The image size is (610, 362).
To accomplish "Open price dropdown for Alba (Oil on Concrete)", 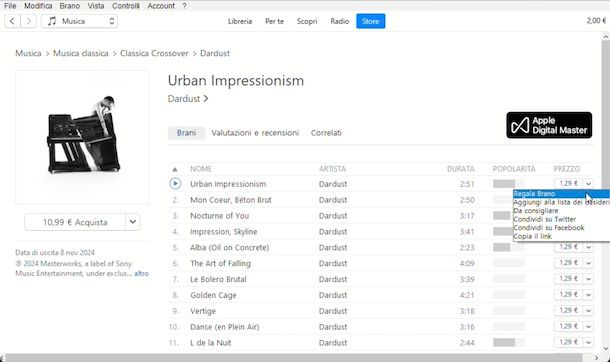I will pos(589,247).
